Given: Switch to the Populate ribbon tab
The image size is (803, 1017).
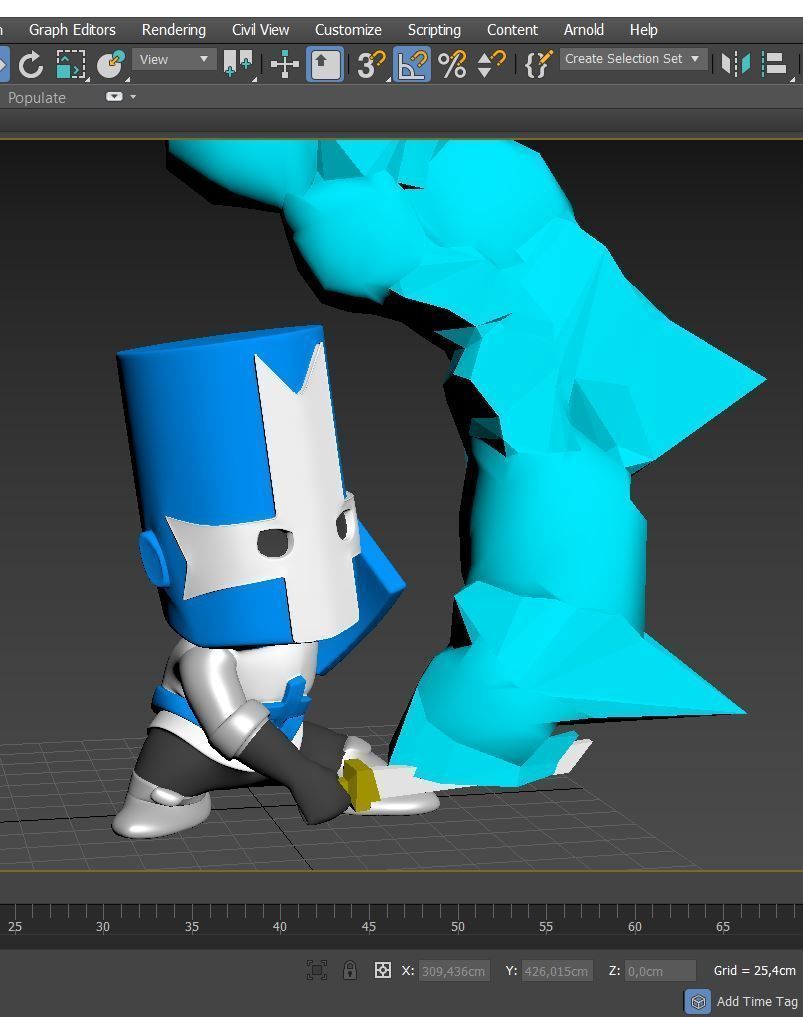Looking at the screenshot, I should click(37, 98).
